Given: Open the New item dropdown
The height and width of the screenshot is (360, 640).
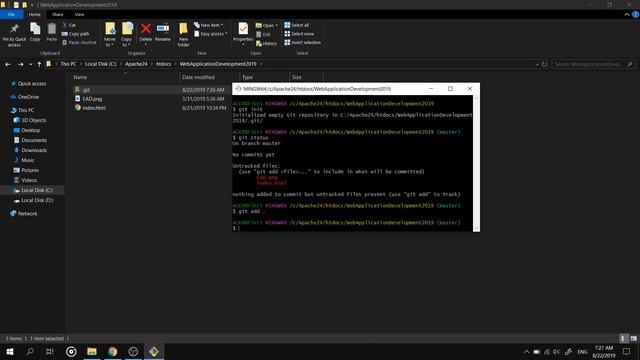Looking at the screenshot, I should [209, 25].
